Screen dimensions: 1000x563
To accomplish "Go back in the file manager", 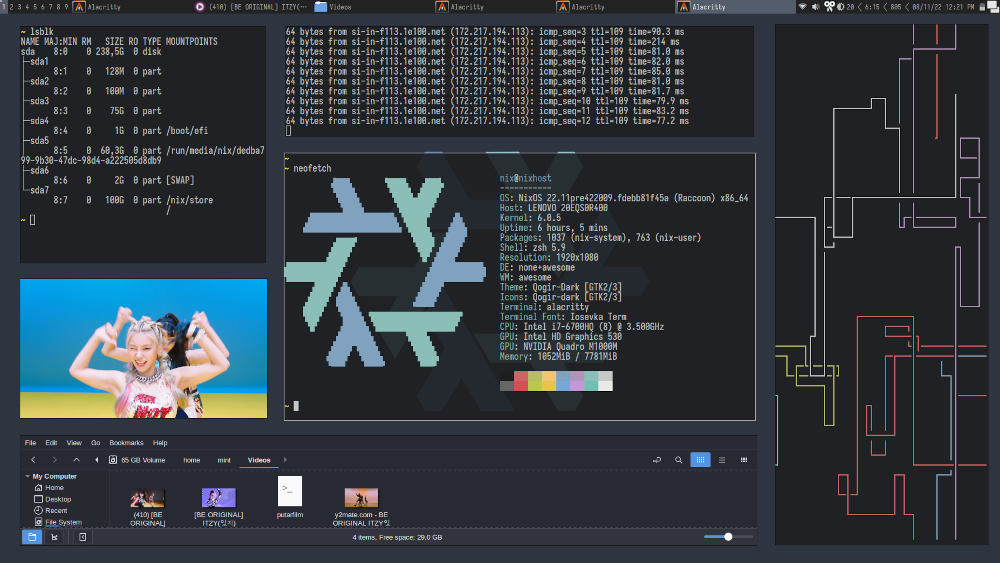I will [x=33, y=460].
